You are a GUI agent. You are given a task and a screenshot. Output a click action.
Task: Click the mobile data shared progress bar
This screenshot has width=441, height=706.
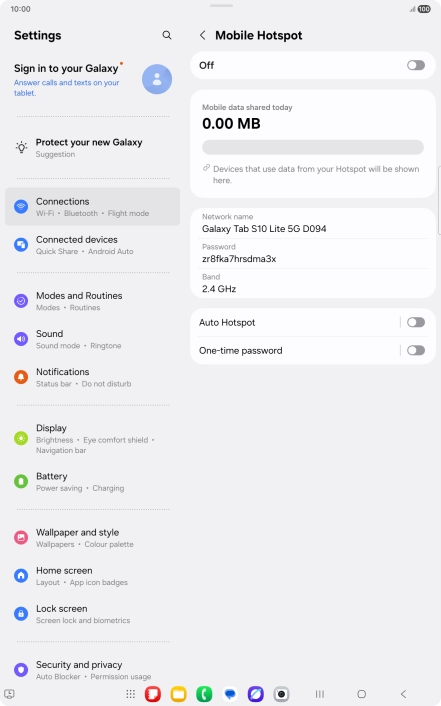pos(313,147)
